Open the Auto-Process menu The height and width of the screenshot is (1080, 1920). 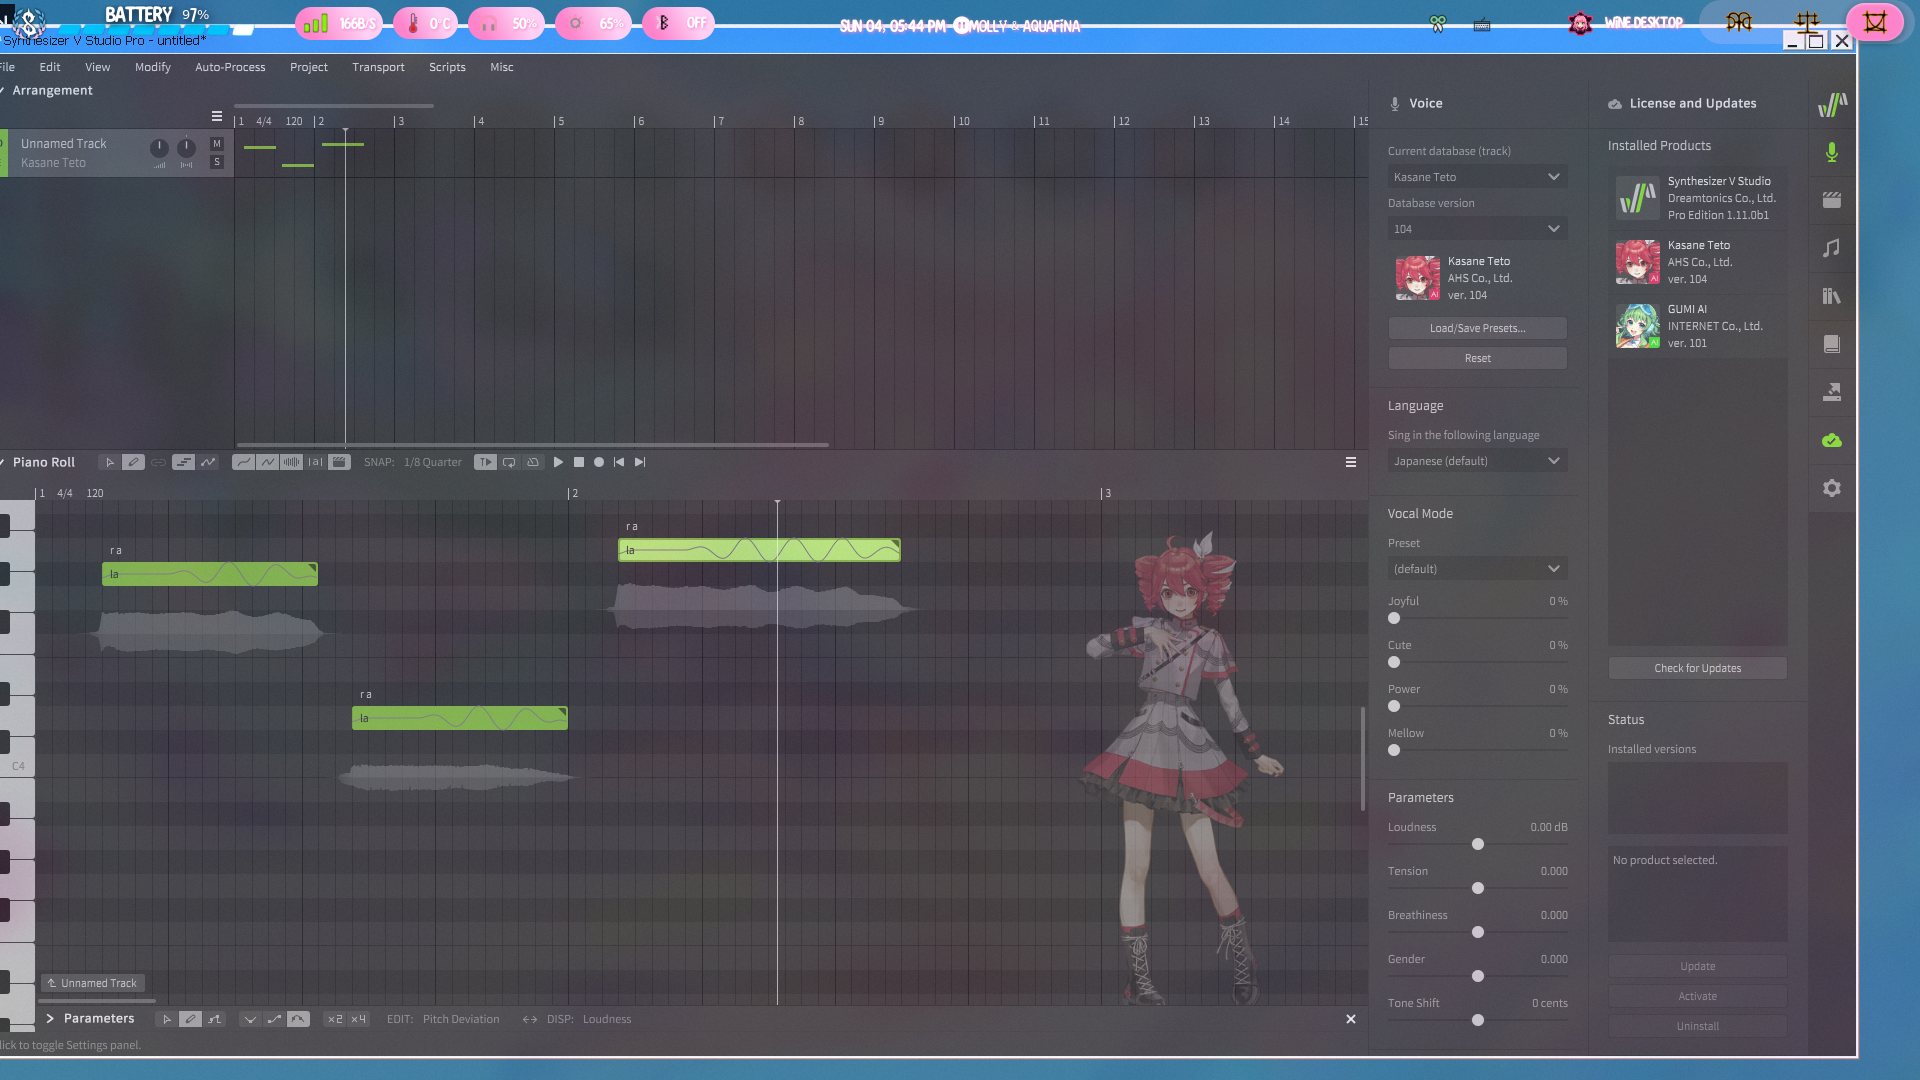point(230,67)
